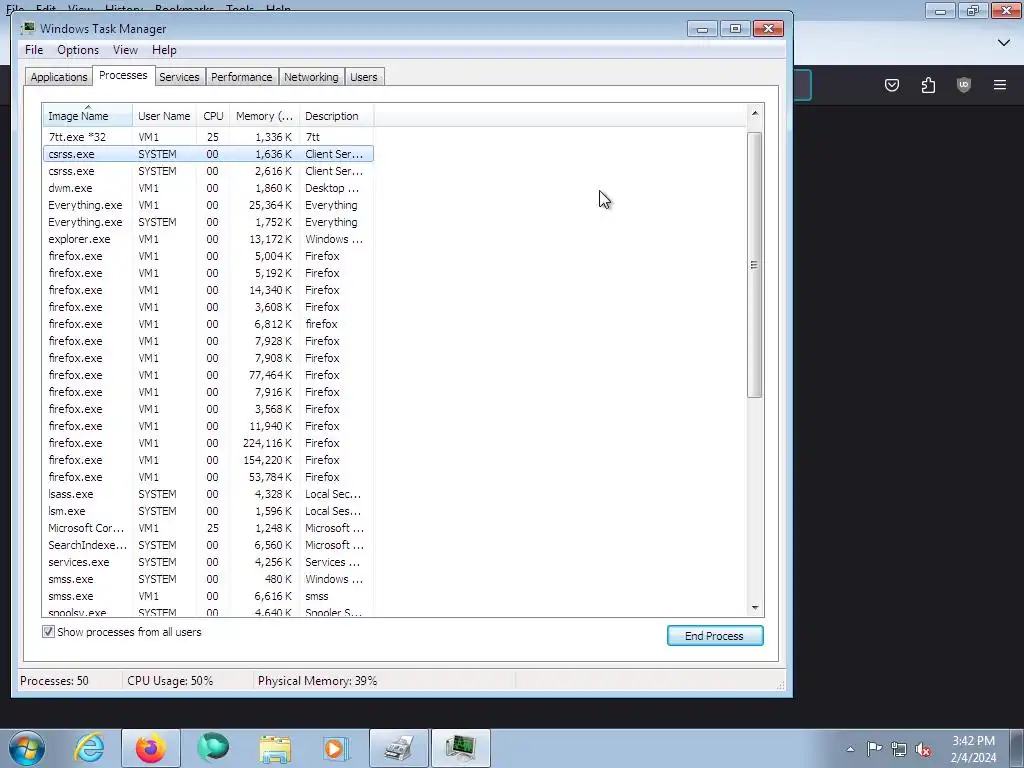Select firefox.exe using 77,464 K
This screenshot has height=768, width=1024.
pos(208,375)
